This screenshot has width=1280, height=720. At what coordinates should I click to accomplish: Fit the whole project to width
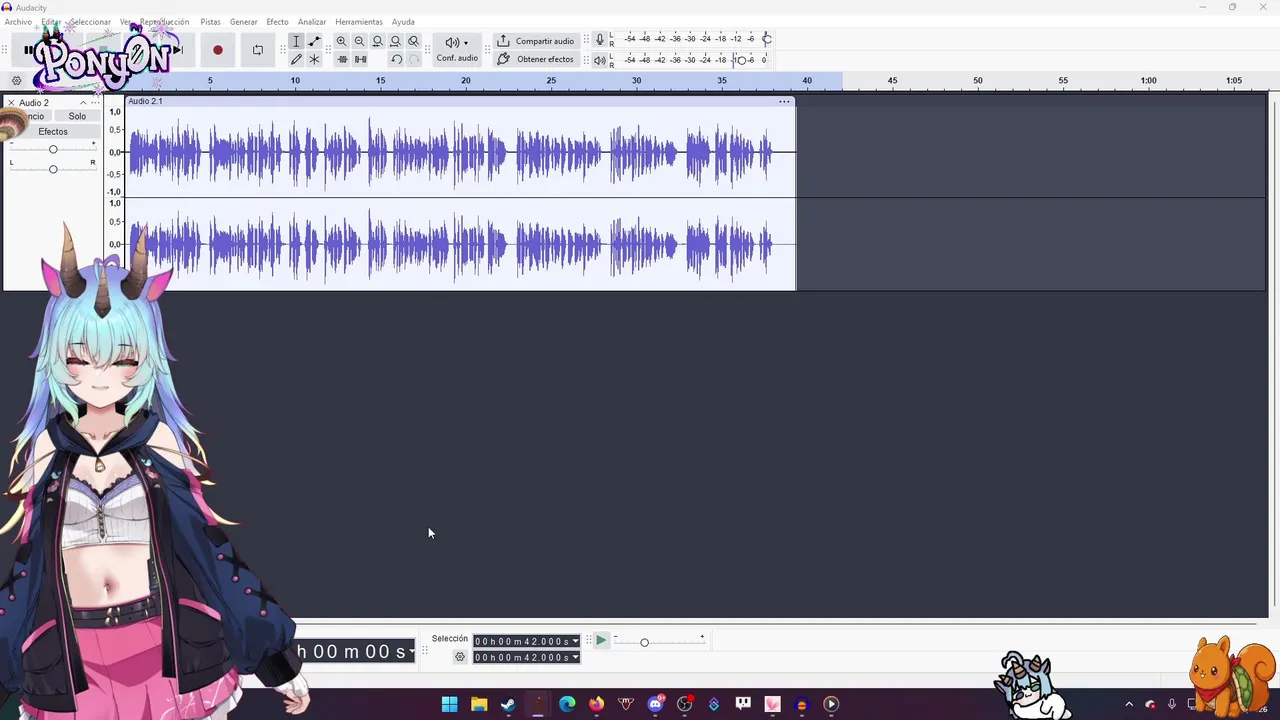[x=396, y=41]
